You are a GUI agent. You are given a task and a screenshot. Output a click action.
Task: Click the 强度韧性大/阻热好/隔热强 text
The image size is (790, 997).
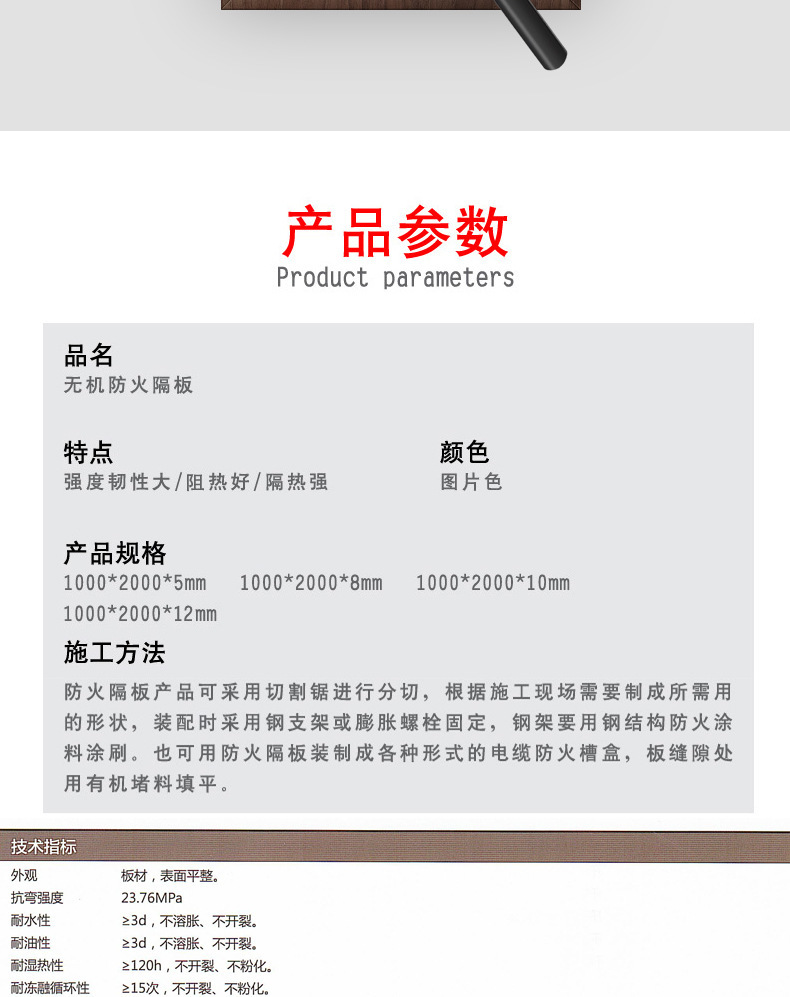point(196,482)
